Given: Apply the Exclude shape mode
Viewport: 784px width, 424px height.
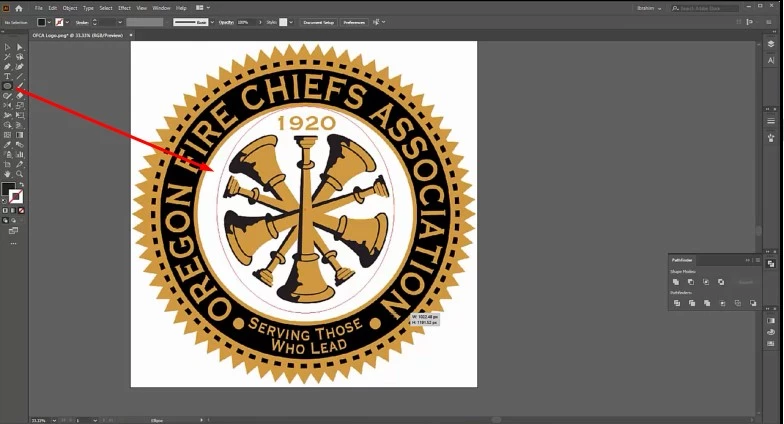Looking at the screenshot, I should [721, 282].
